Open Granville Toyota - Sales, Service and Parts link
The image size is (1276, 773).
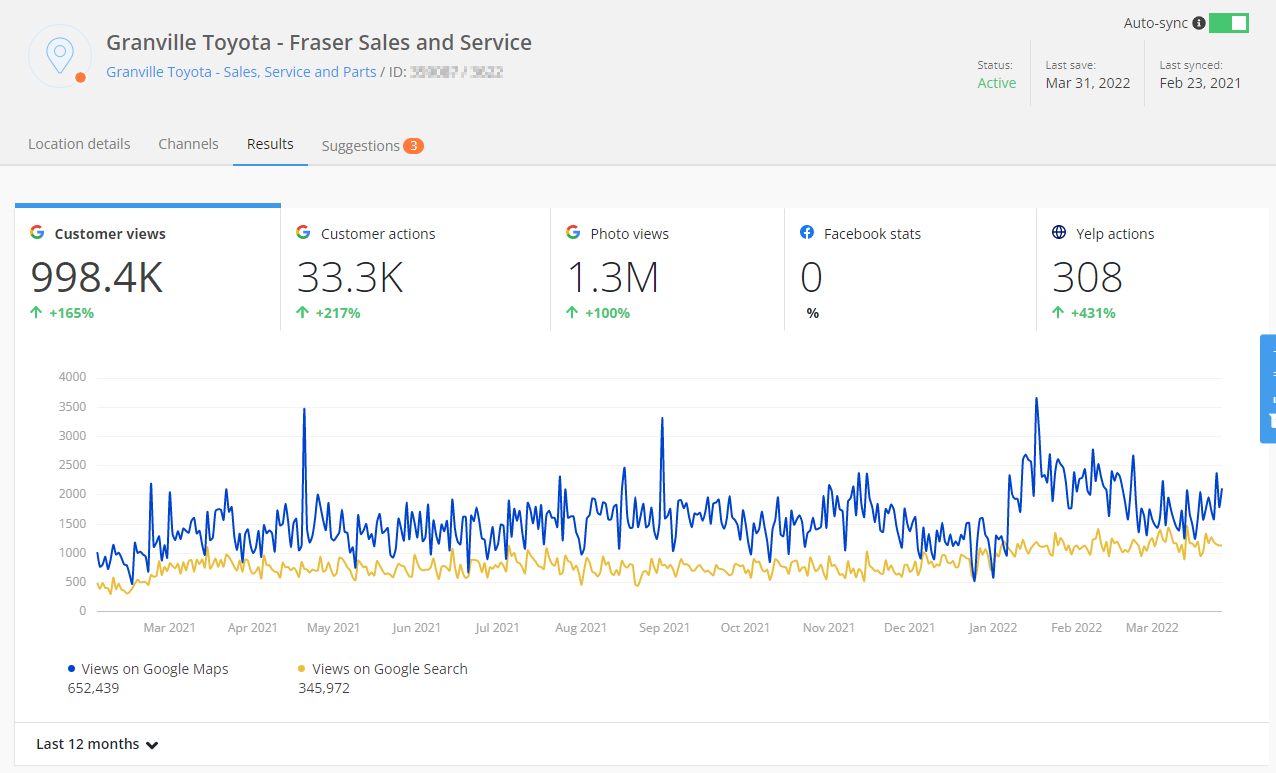[241, 72]
